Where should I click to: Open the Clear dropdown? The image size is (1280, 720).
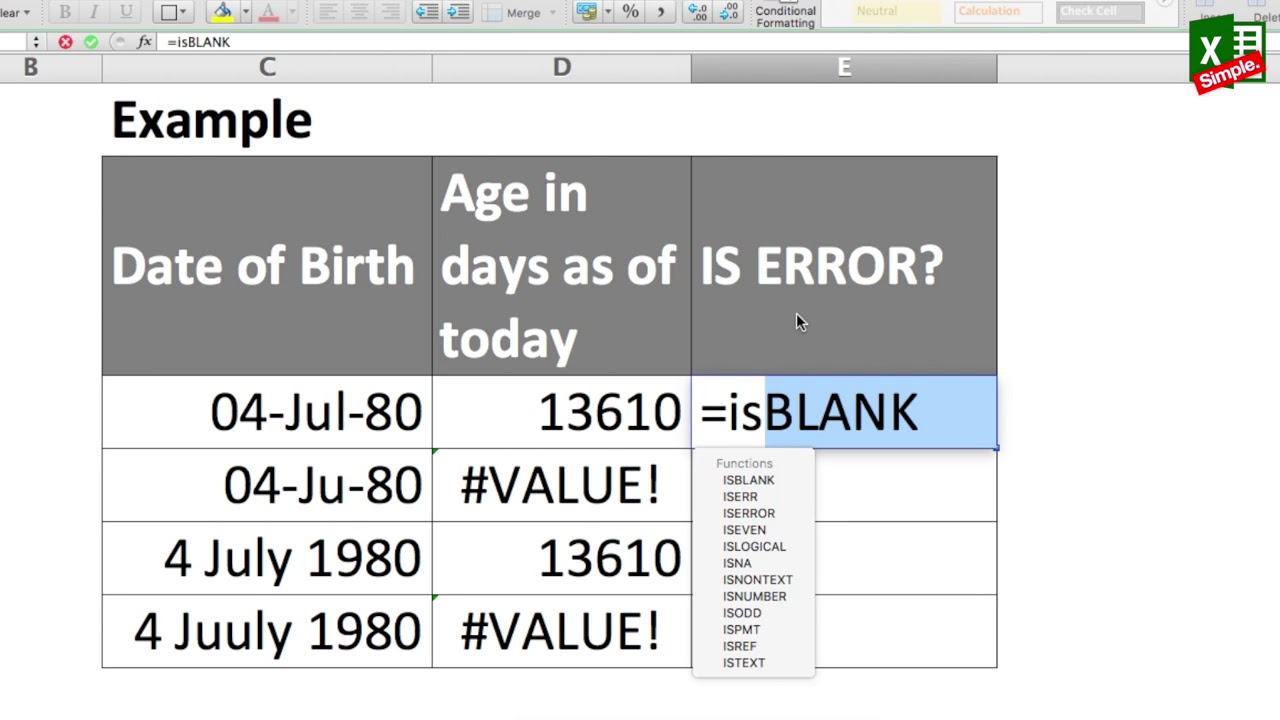pyautogui.click(x=15, y=12)
